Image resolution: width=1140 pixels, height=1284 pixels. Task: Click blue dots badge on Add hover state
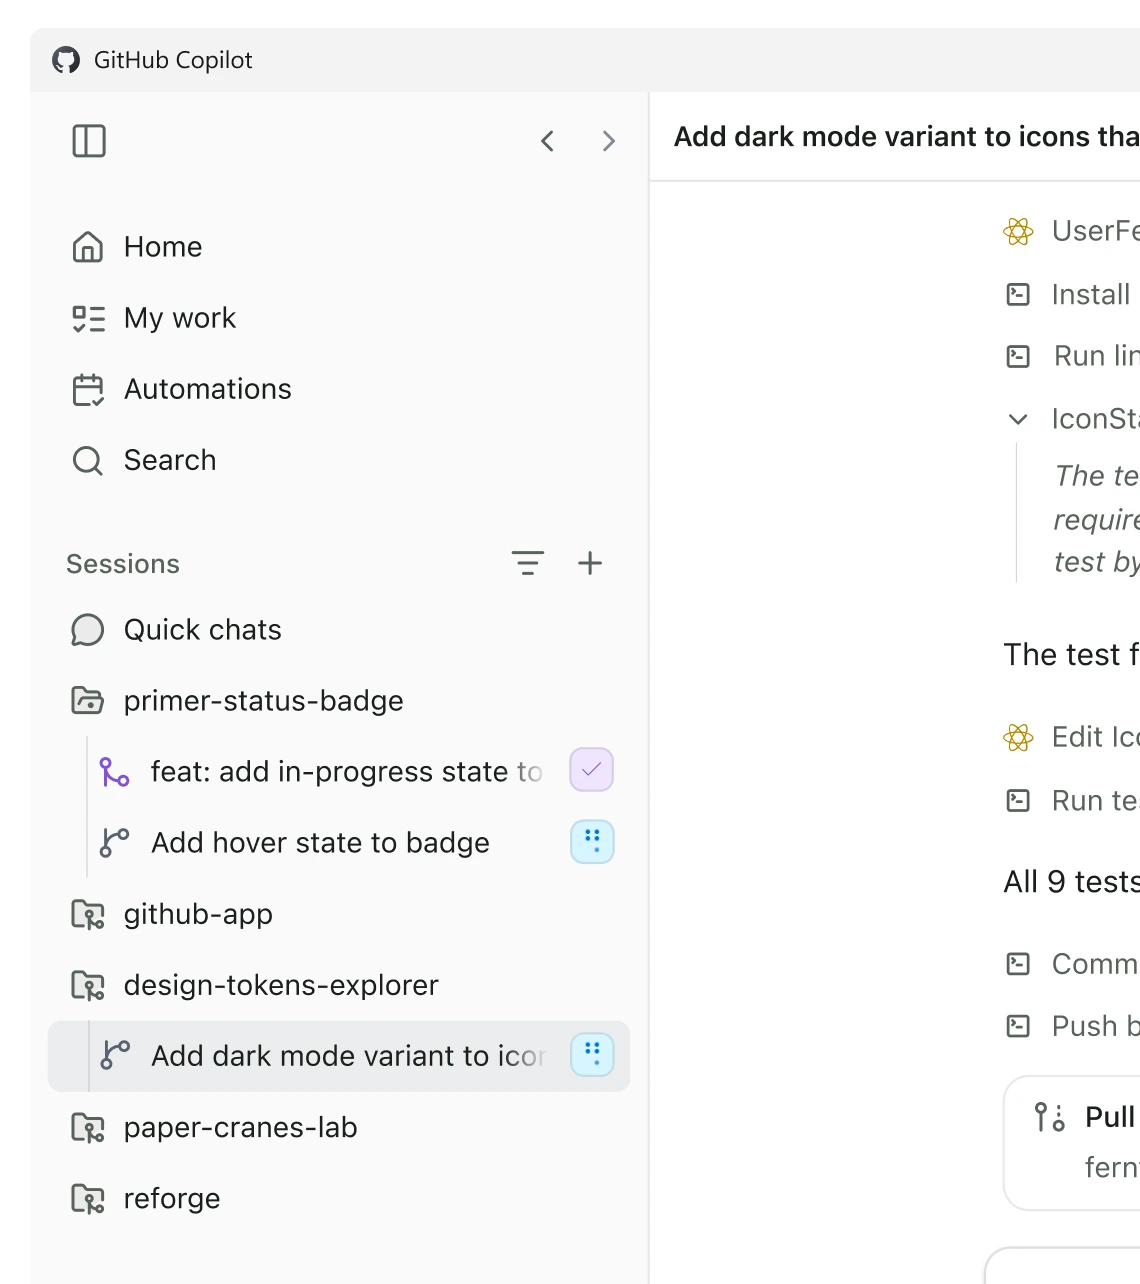pos(592,842)
